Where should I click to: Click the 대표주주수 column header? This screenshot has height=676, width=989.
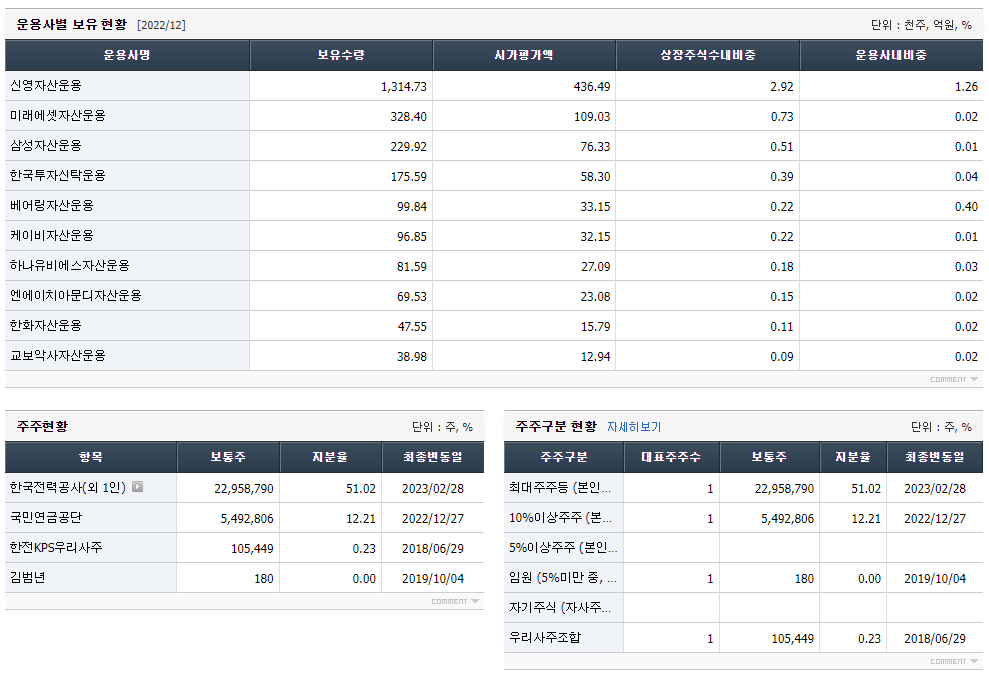tap(671, 457)
